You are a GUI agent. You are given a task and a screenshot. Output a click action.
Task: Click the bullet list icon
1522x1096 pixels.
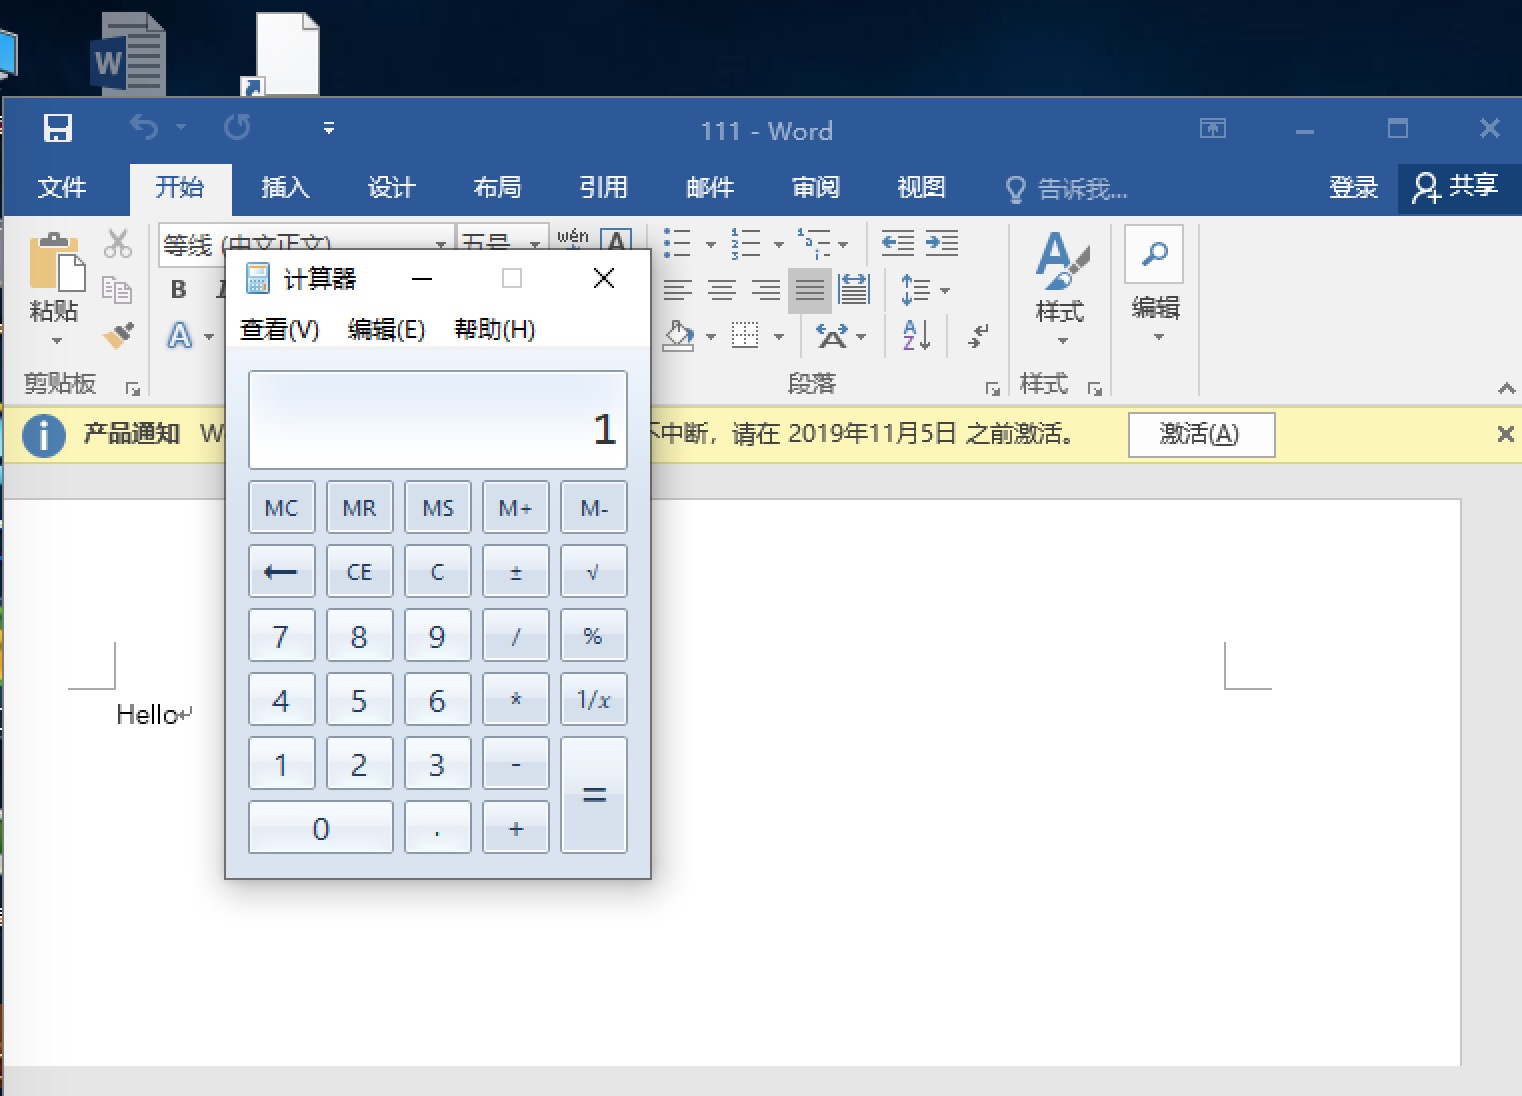pyautogui.click(x=678, y=242)
